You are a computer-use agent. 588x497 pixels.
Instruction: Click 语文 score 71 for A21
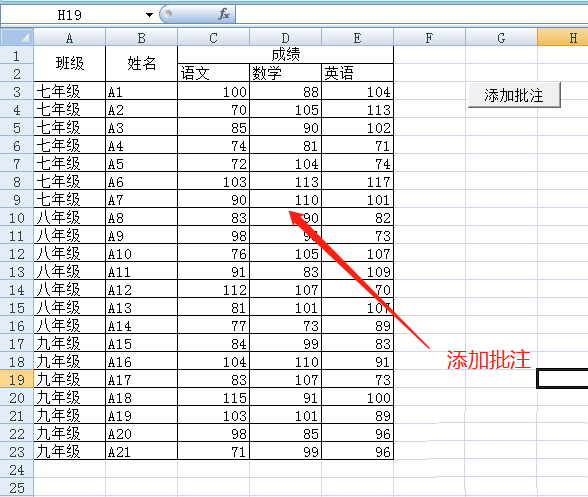(x=213, y=452)
